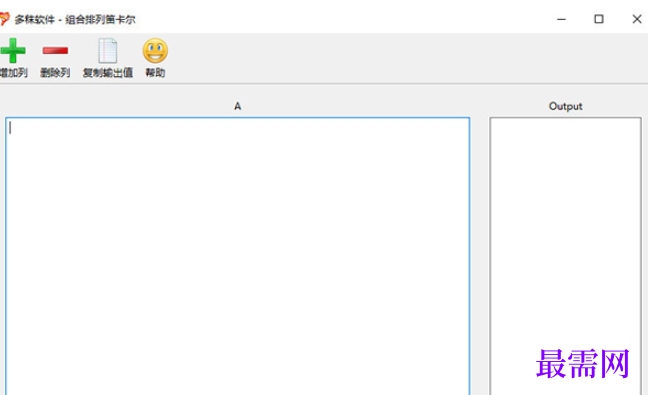This screenshot has width=648, height=395.
Task: Click the Output column header label
Action: tap(565, 106)
